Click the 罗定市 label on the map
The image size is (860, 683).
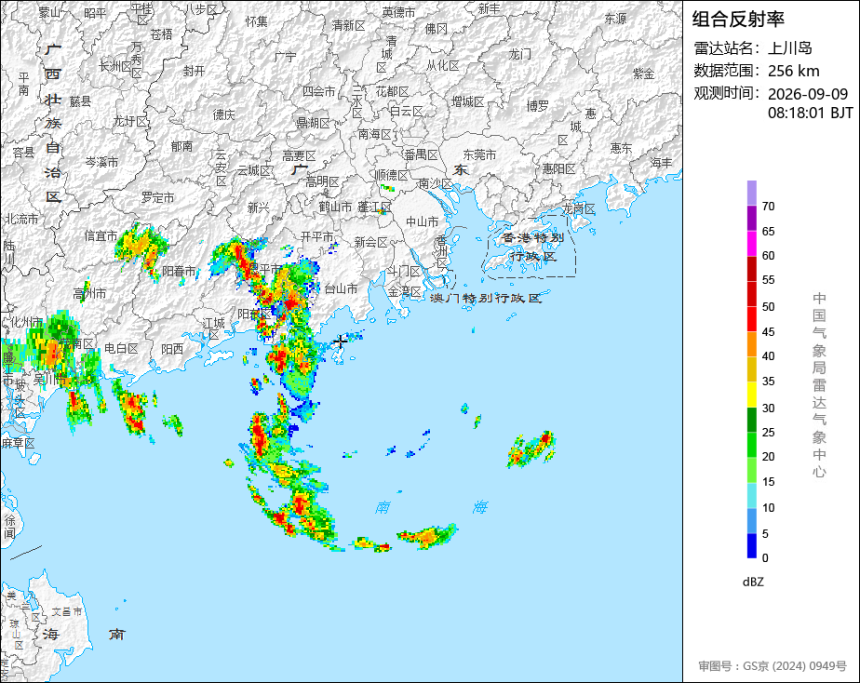pos(158,197)
